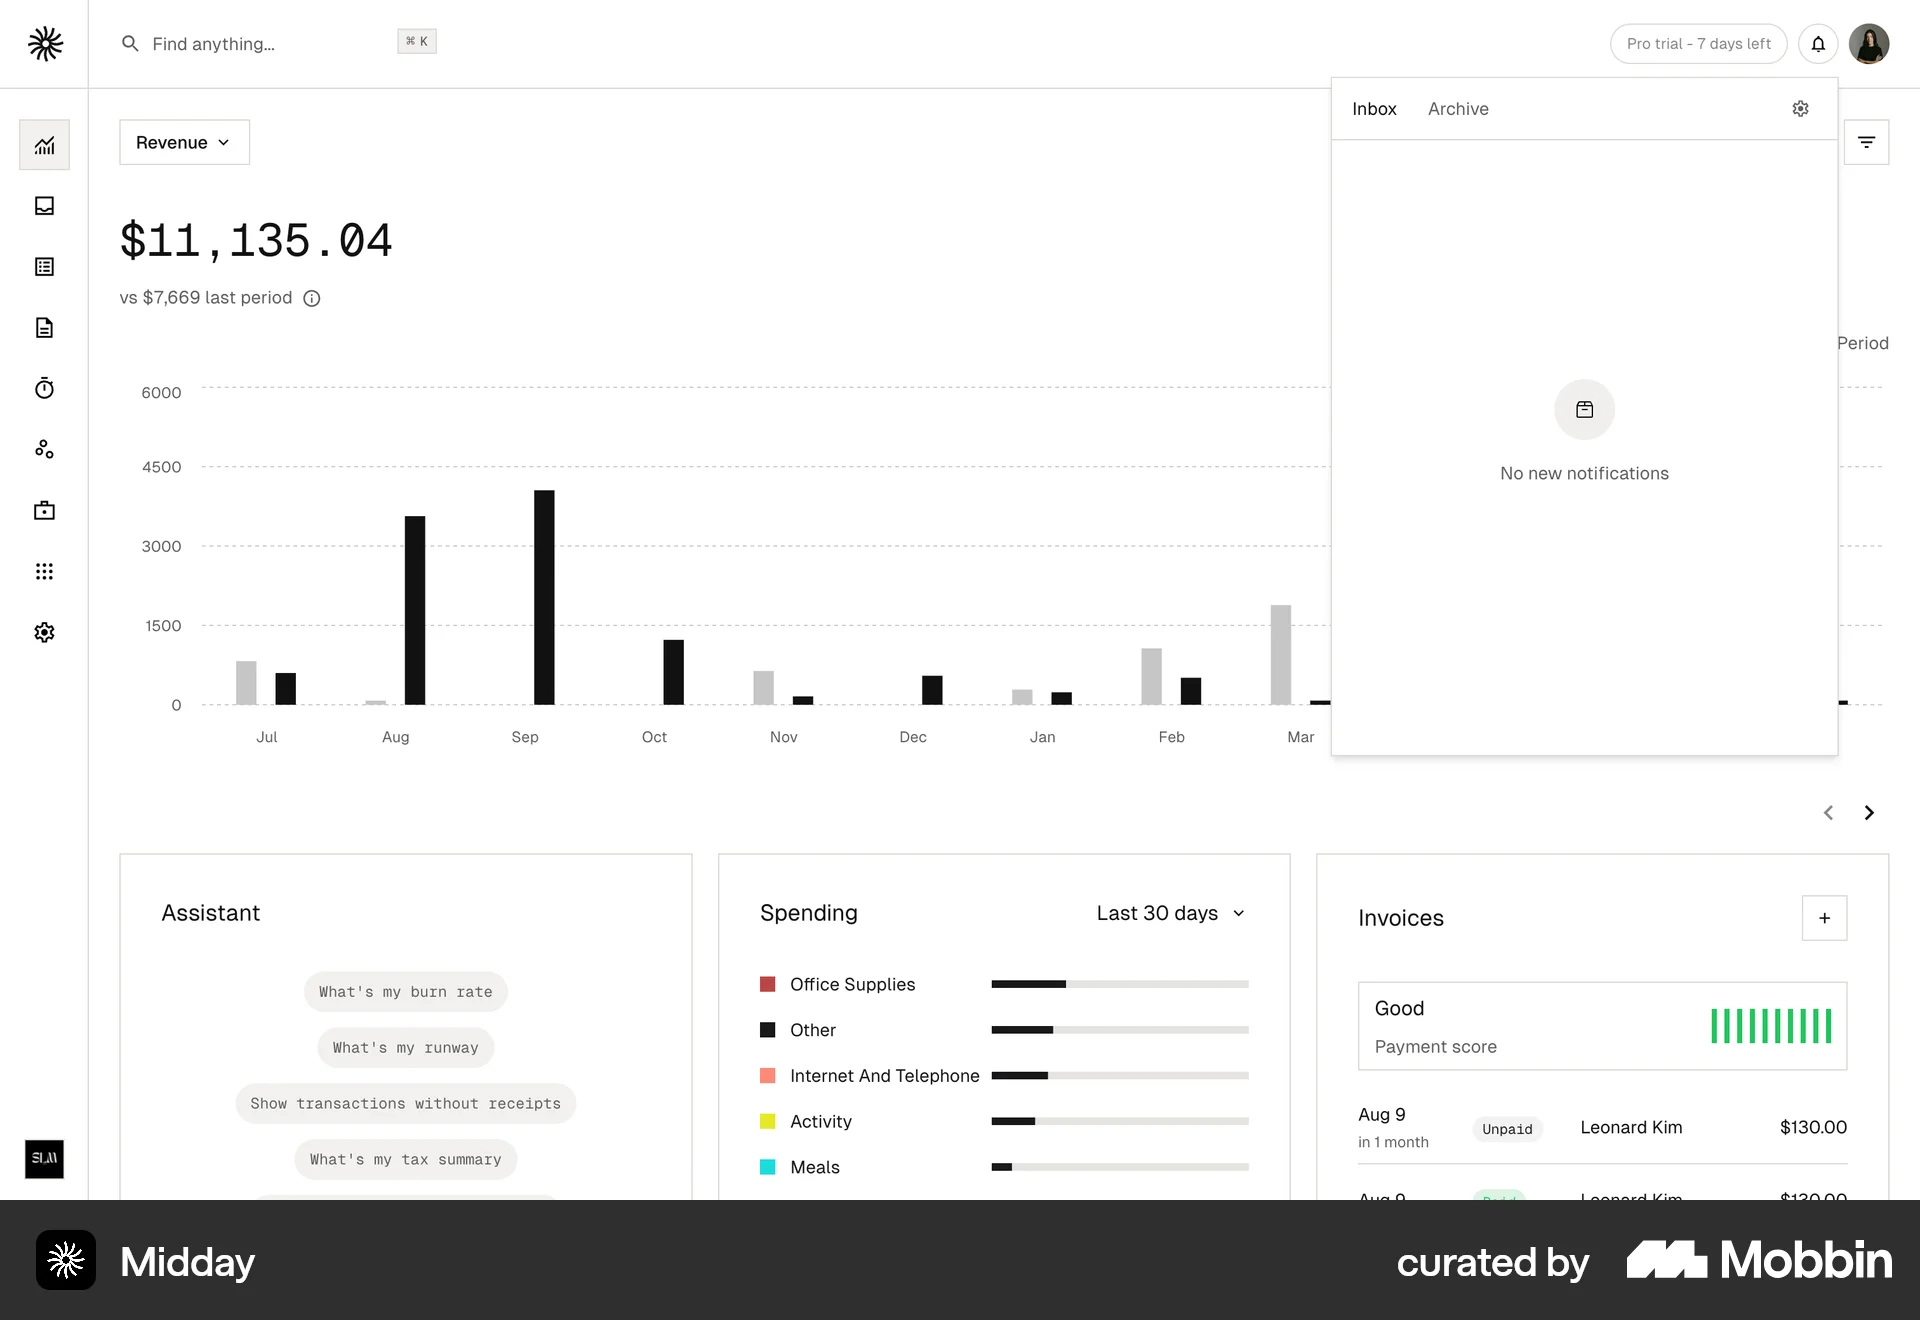
Task: Open the time Tracker stopwatch icon
Action: point(44,389)
